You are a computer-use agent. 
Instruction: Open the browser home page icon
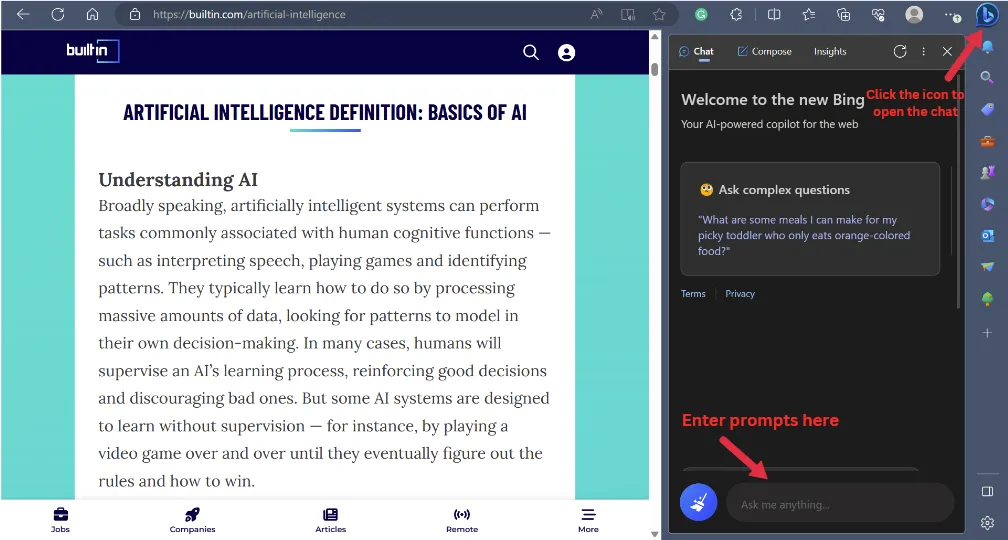point(93,14)
